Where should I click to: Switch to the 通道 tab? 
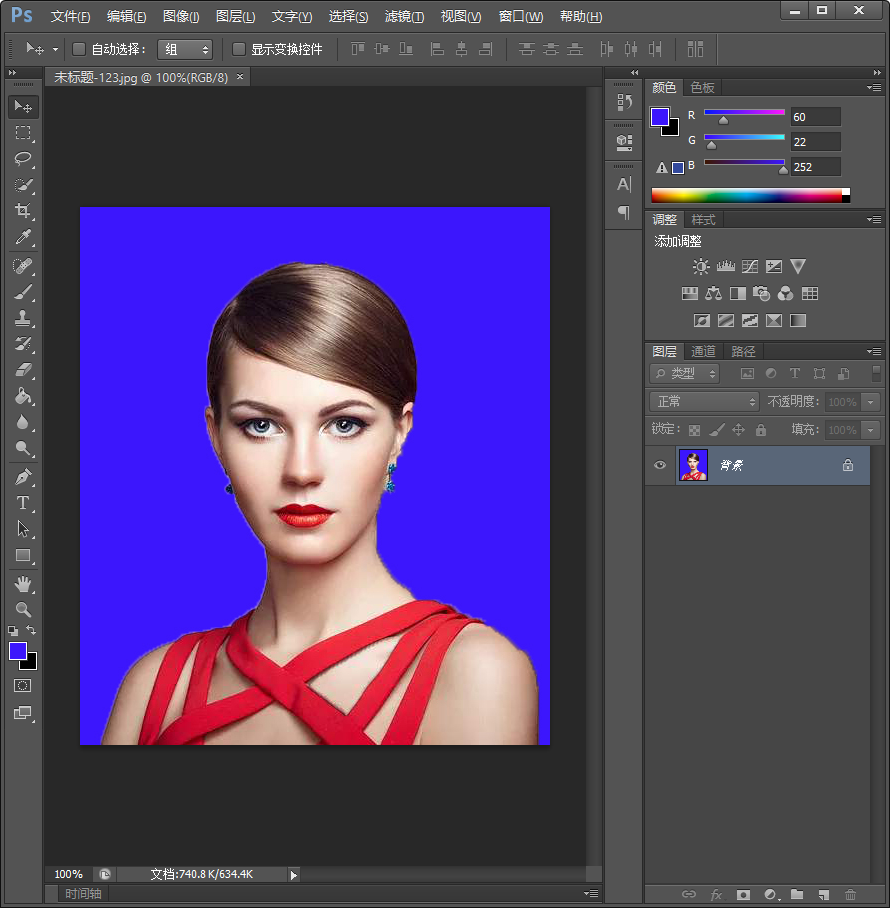pyautogui.click(x=704, y=352)
